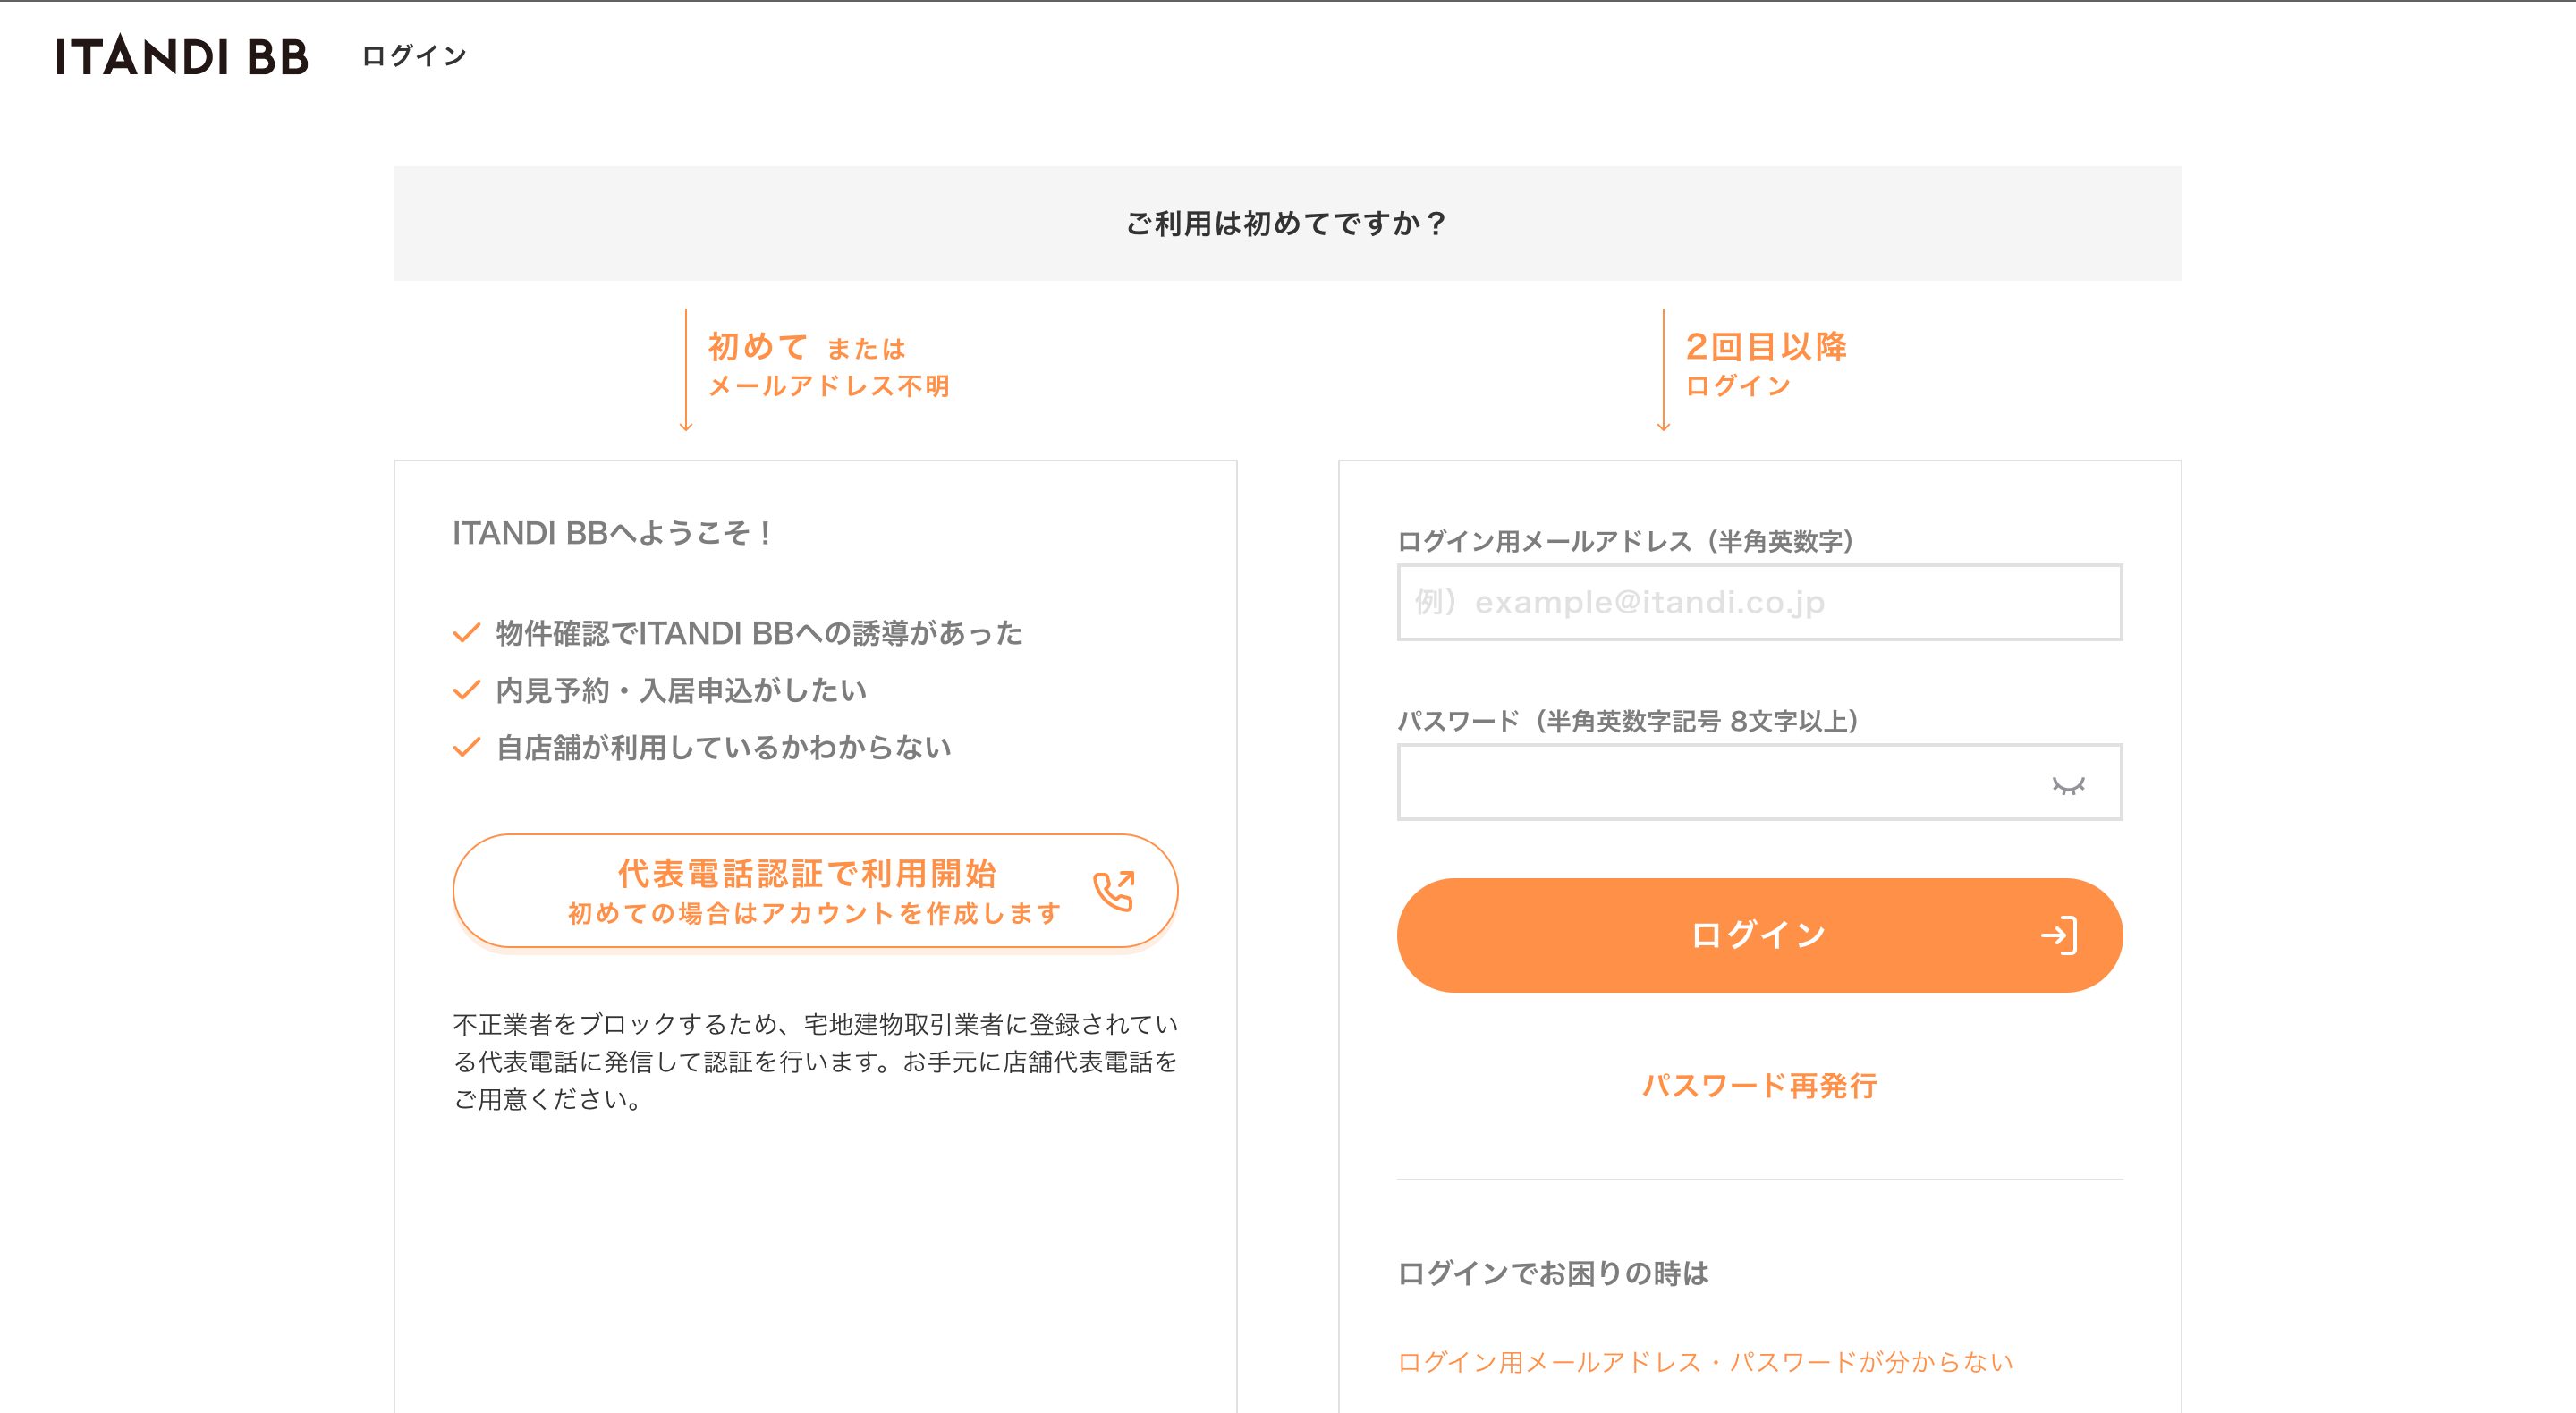Viewport: 2576px width, 1413px height.
Task: Click the phone call icon on the phone-authentication button
Action: pos(1114,890)
